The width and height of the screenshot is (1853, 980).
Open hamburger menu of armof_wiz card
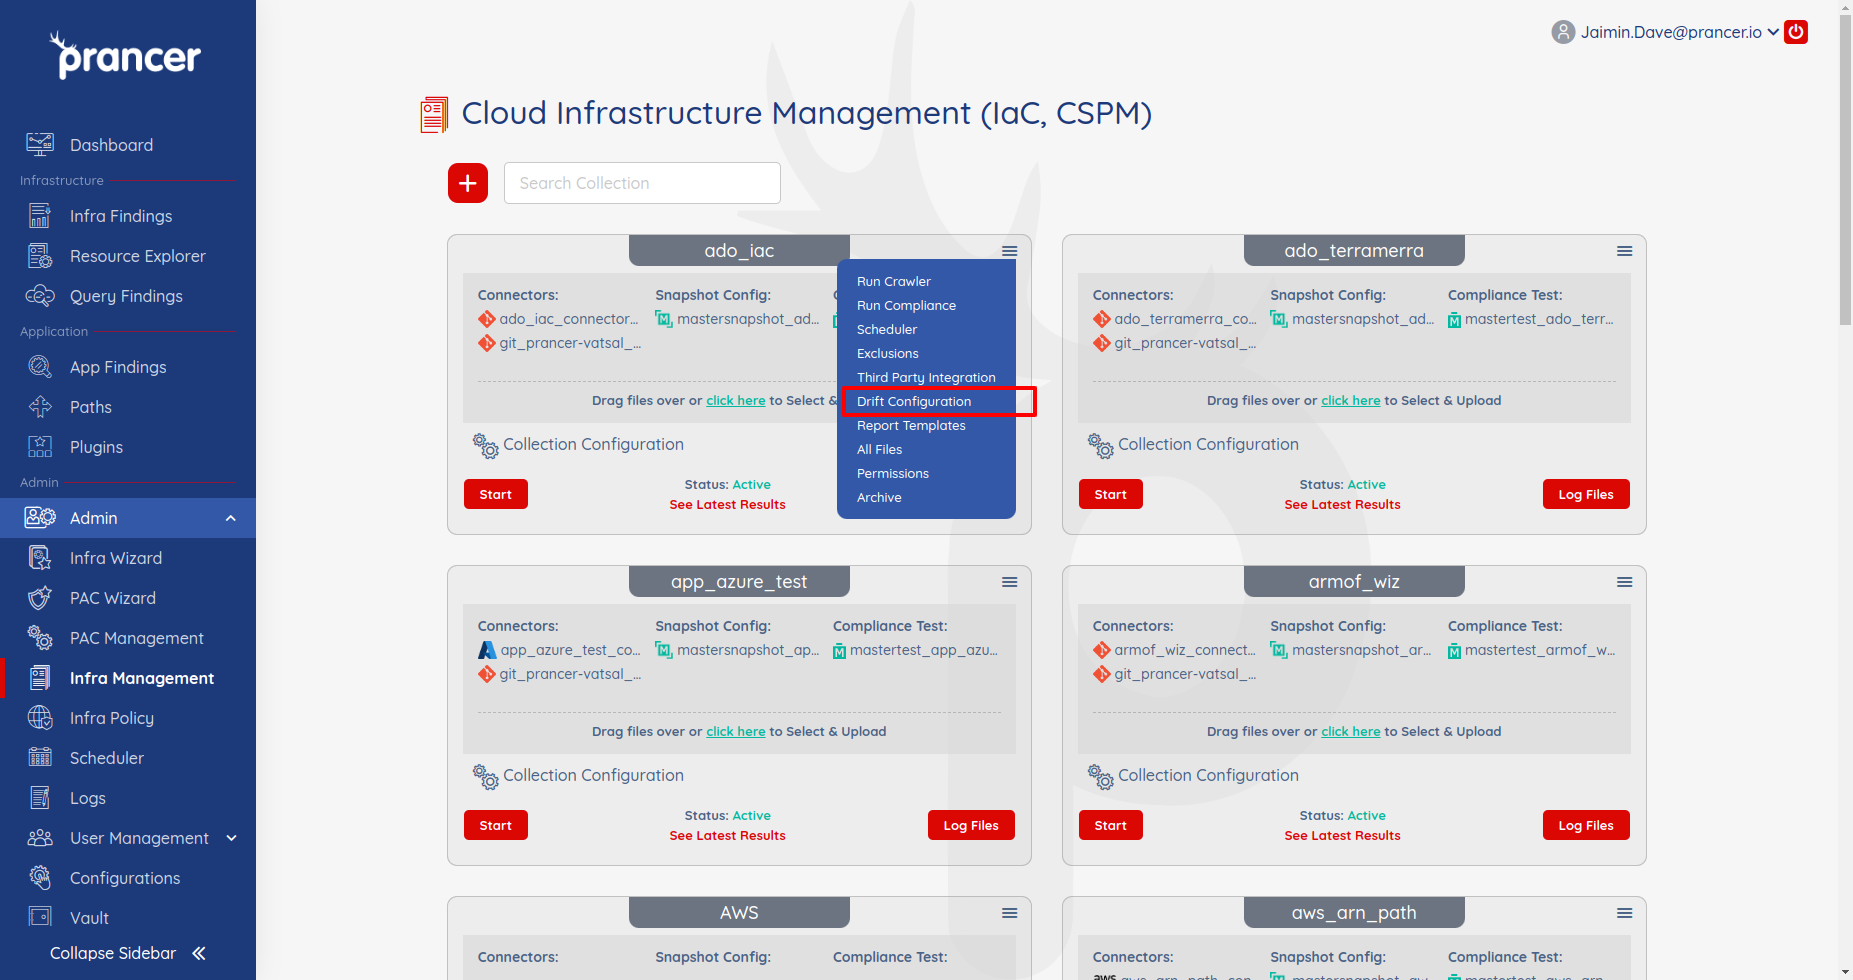1625,582
